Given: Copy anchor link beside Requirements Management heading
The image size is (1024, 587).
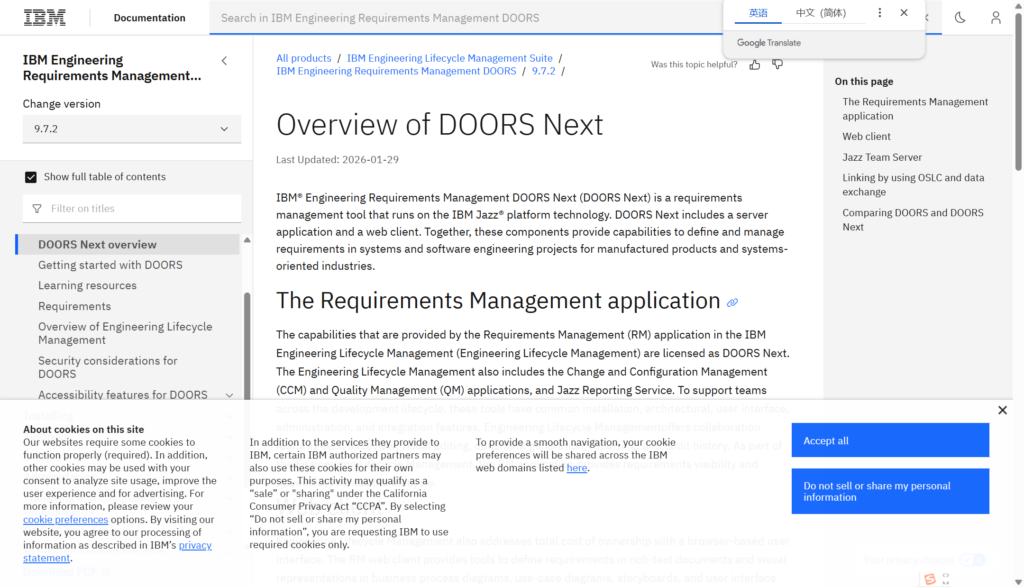Looking at the screenshot, I should [x=732, y=303].
